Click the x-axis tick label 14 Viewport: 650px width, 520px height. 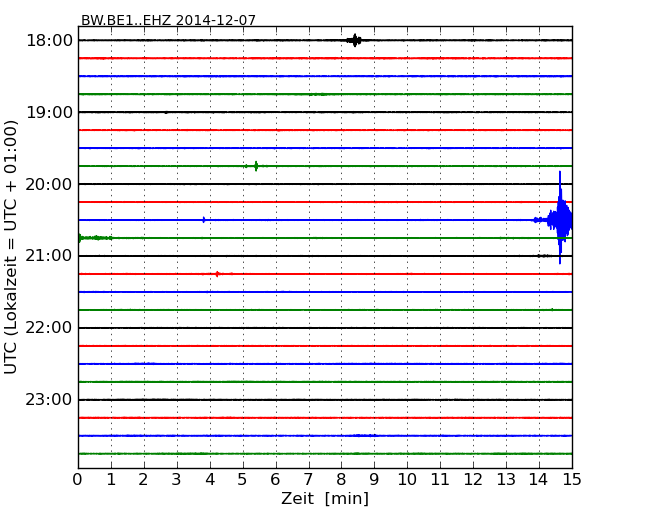tap(539, 480)
